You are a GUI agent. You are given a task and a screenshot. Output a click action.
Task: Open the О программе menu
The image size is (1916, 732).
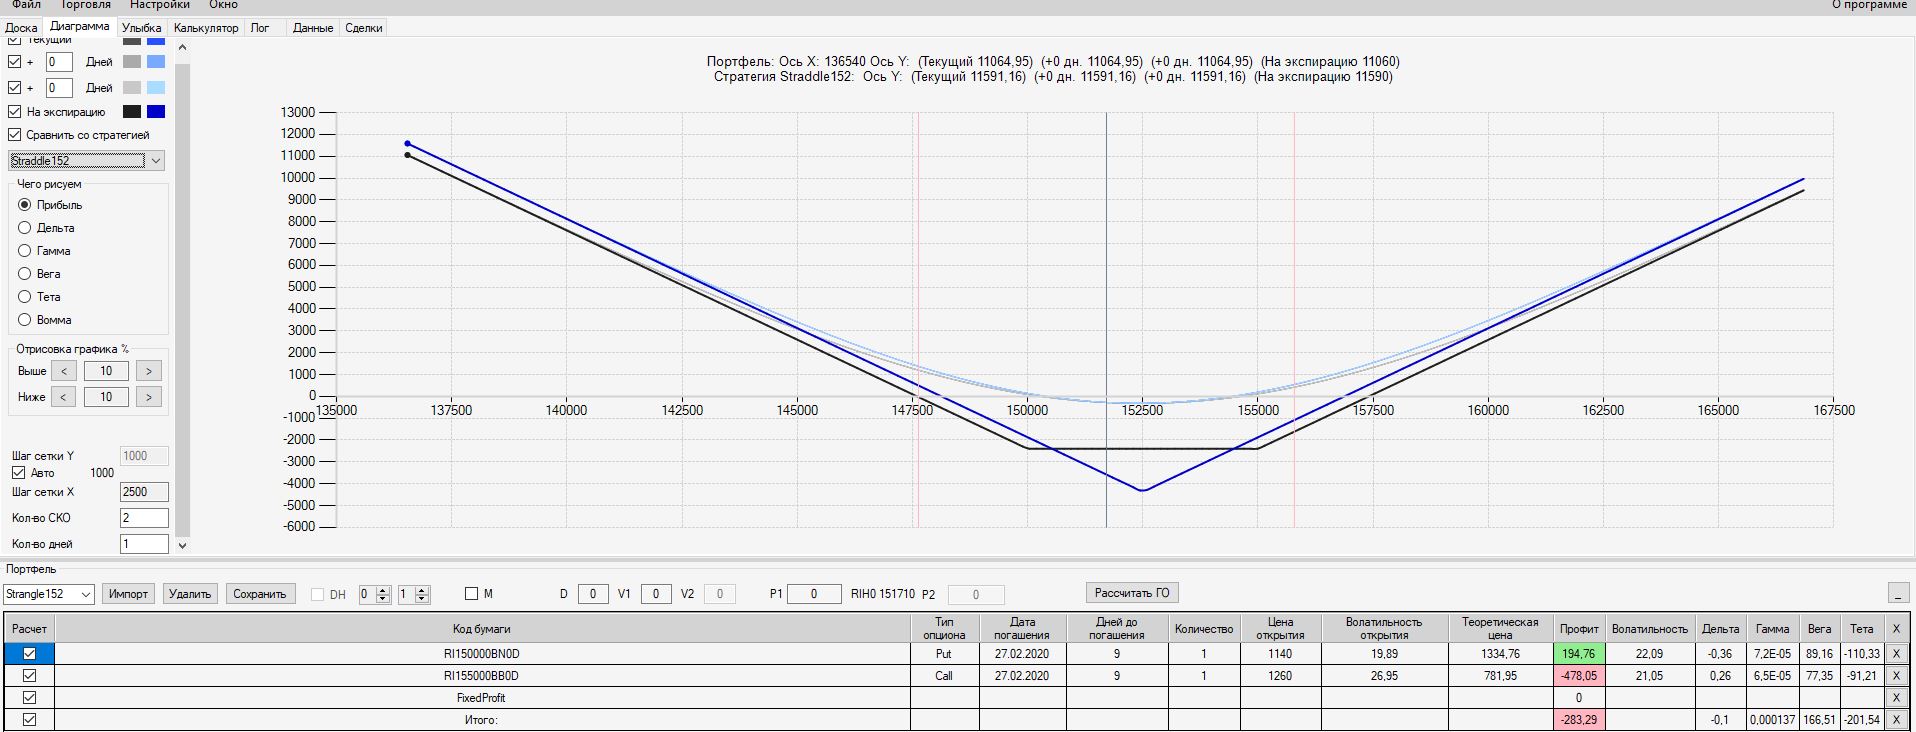click(x=1869, y=5)
